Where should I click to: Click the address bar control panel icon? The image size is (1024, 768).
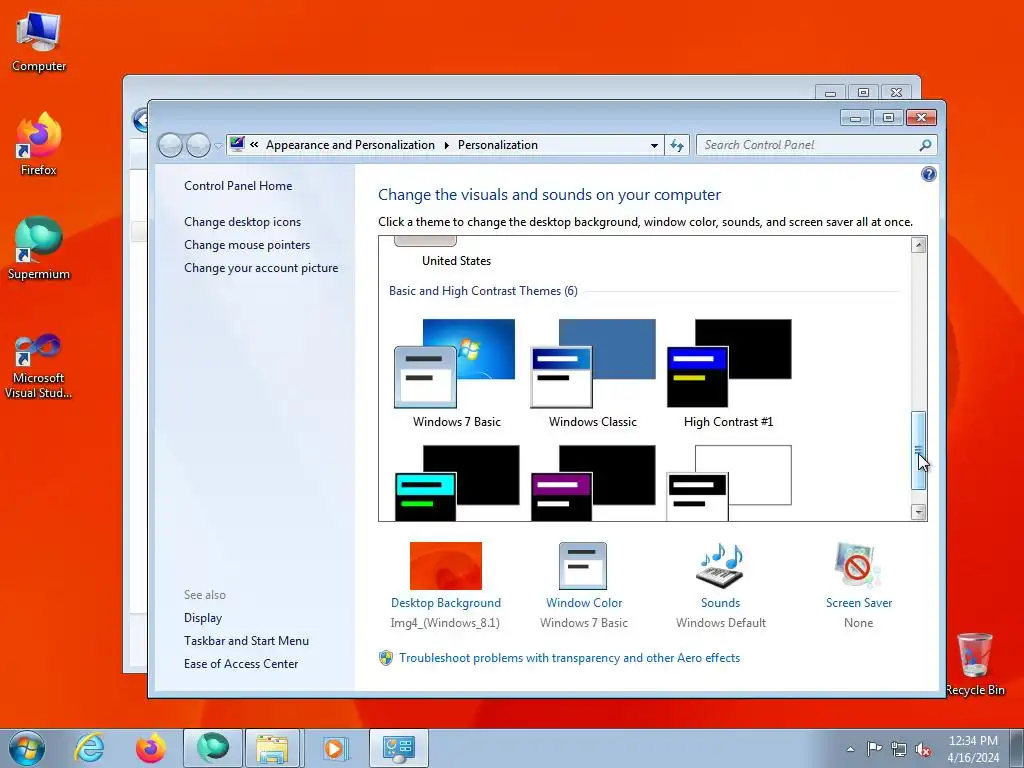(237, 144)
